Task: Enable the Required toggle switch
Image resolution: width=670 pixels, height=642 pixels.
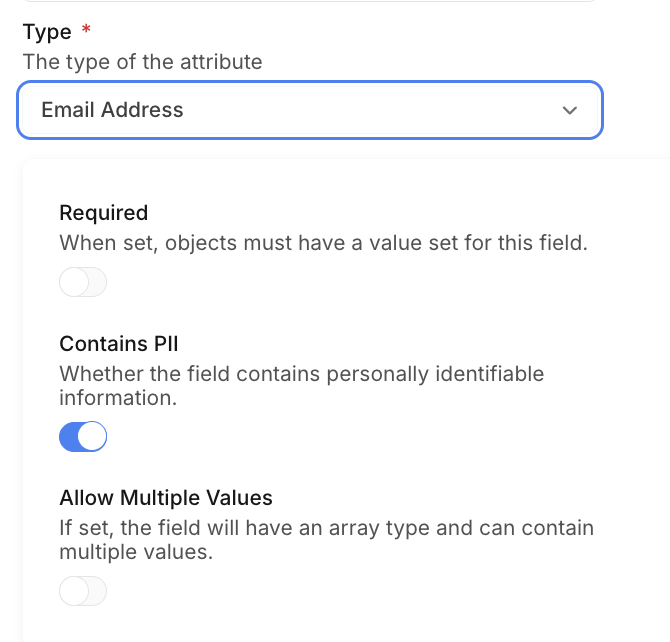Action: (83, 283)
